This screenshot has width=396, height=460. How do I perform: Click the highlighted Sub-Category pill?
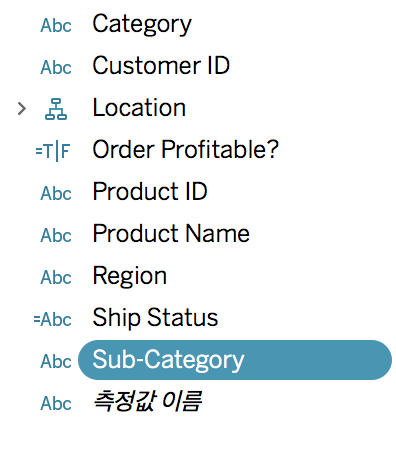[x=235, y=360]
